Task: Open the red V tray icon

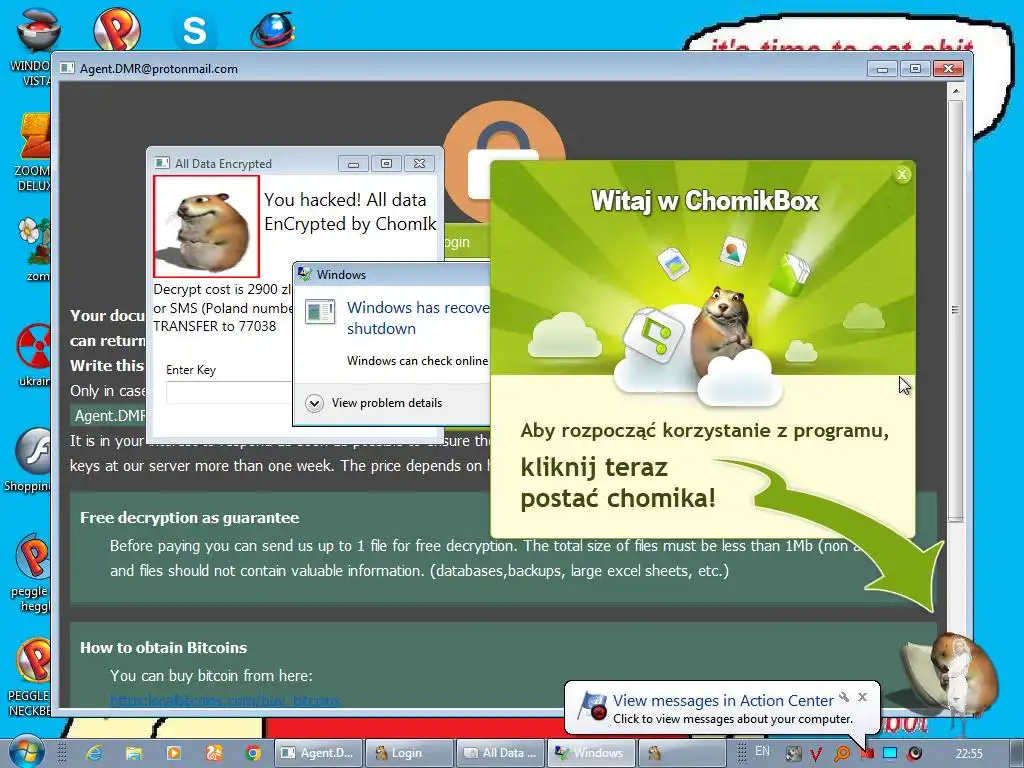Action: click(816, 754)
